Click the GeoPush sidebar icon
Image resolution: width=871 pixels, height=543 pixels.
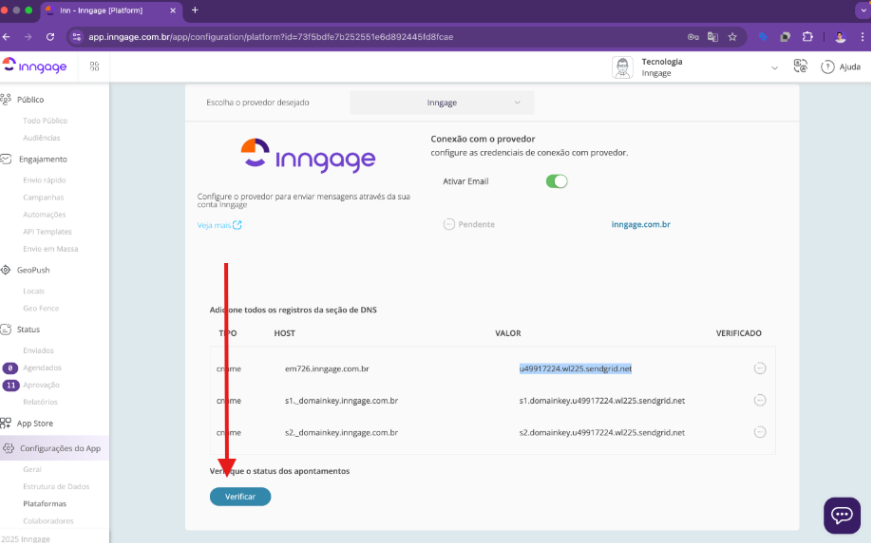click(7, 270)
